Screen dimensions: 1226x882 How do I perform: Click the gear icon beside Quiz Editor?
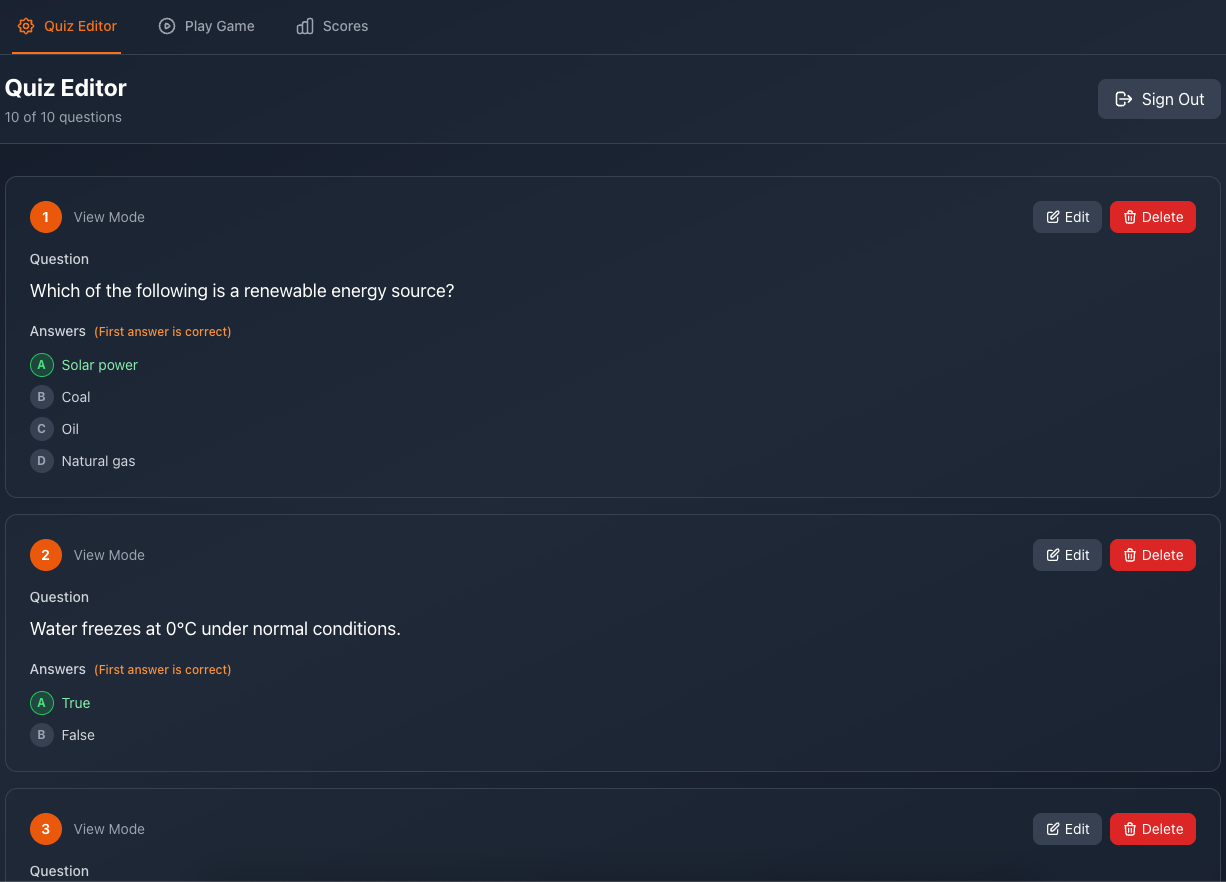point(26,26)
